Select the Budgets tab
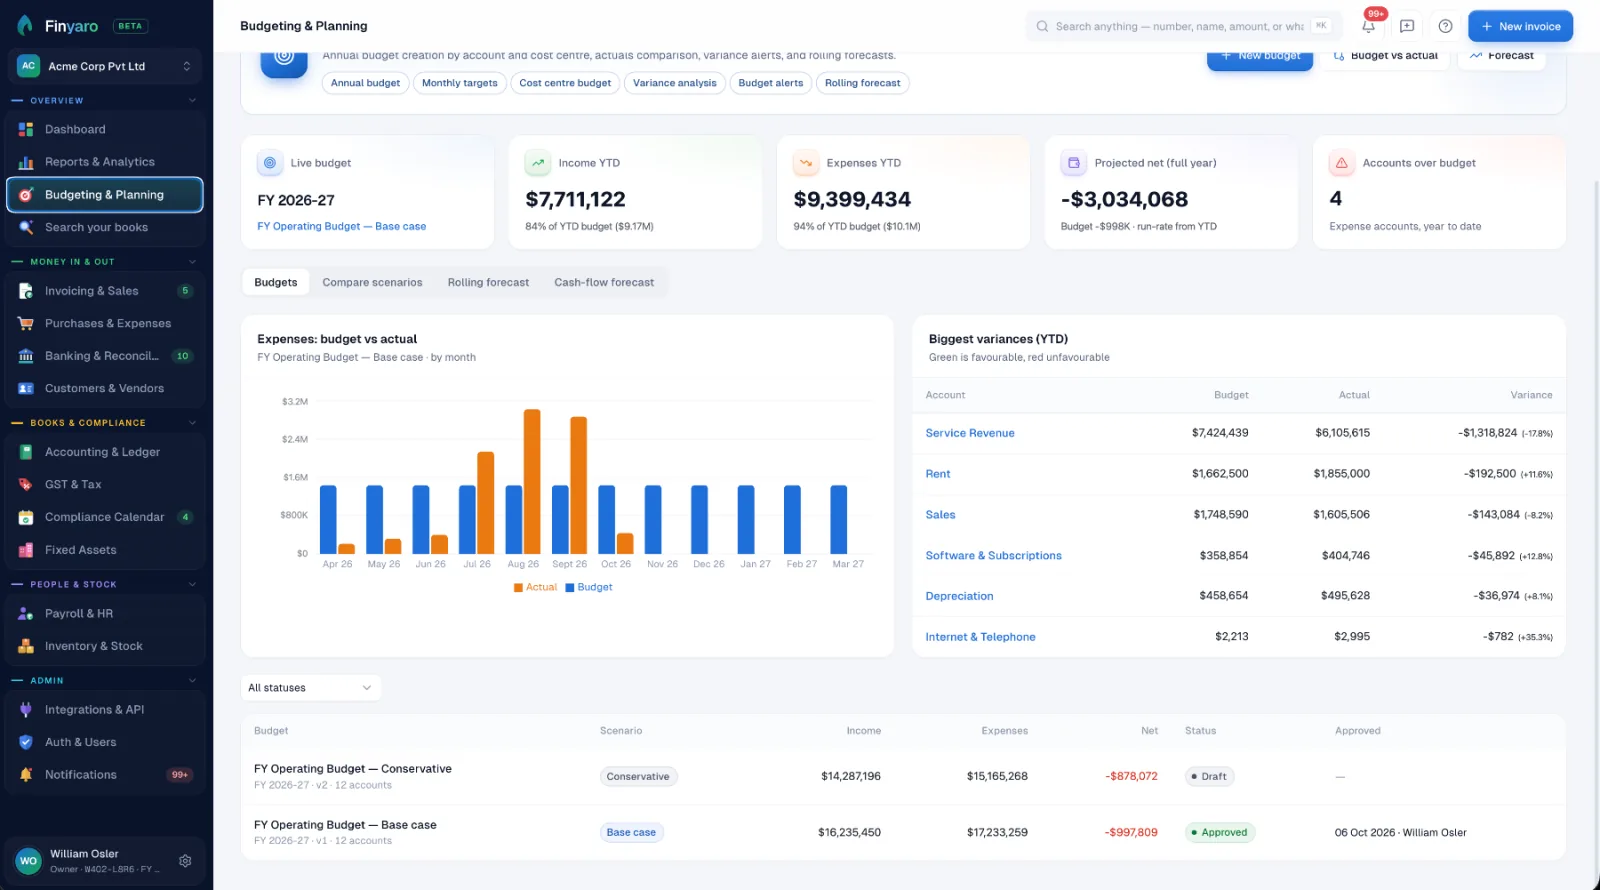This screenshot has height=890, width=1600. 276,283
